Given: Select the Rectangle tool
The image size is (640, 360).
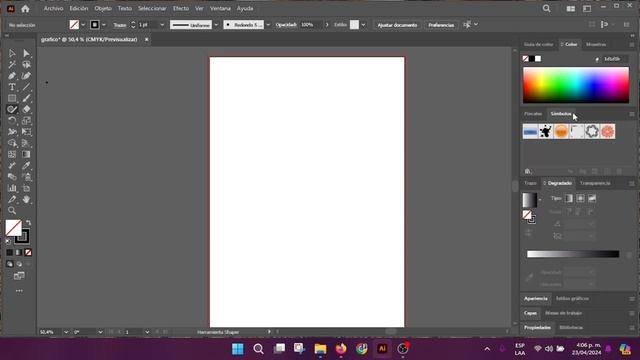Looking at the screenshot, I should pos(12,98).
